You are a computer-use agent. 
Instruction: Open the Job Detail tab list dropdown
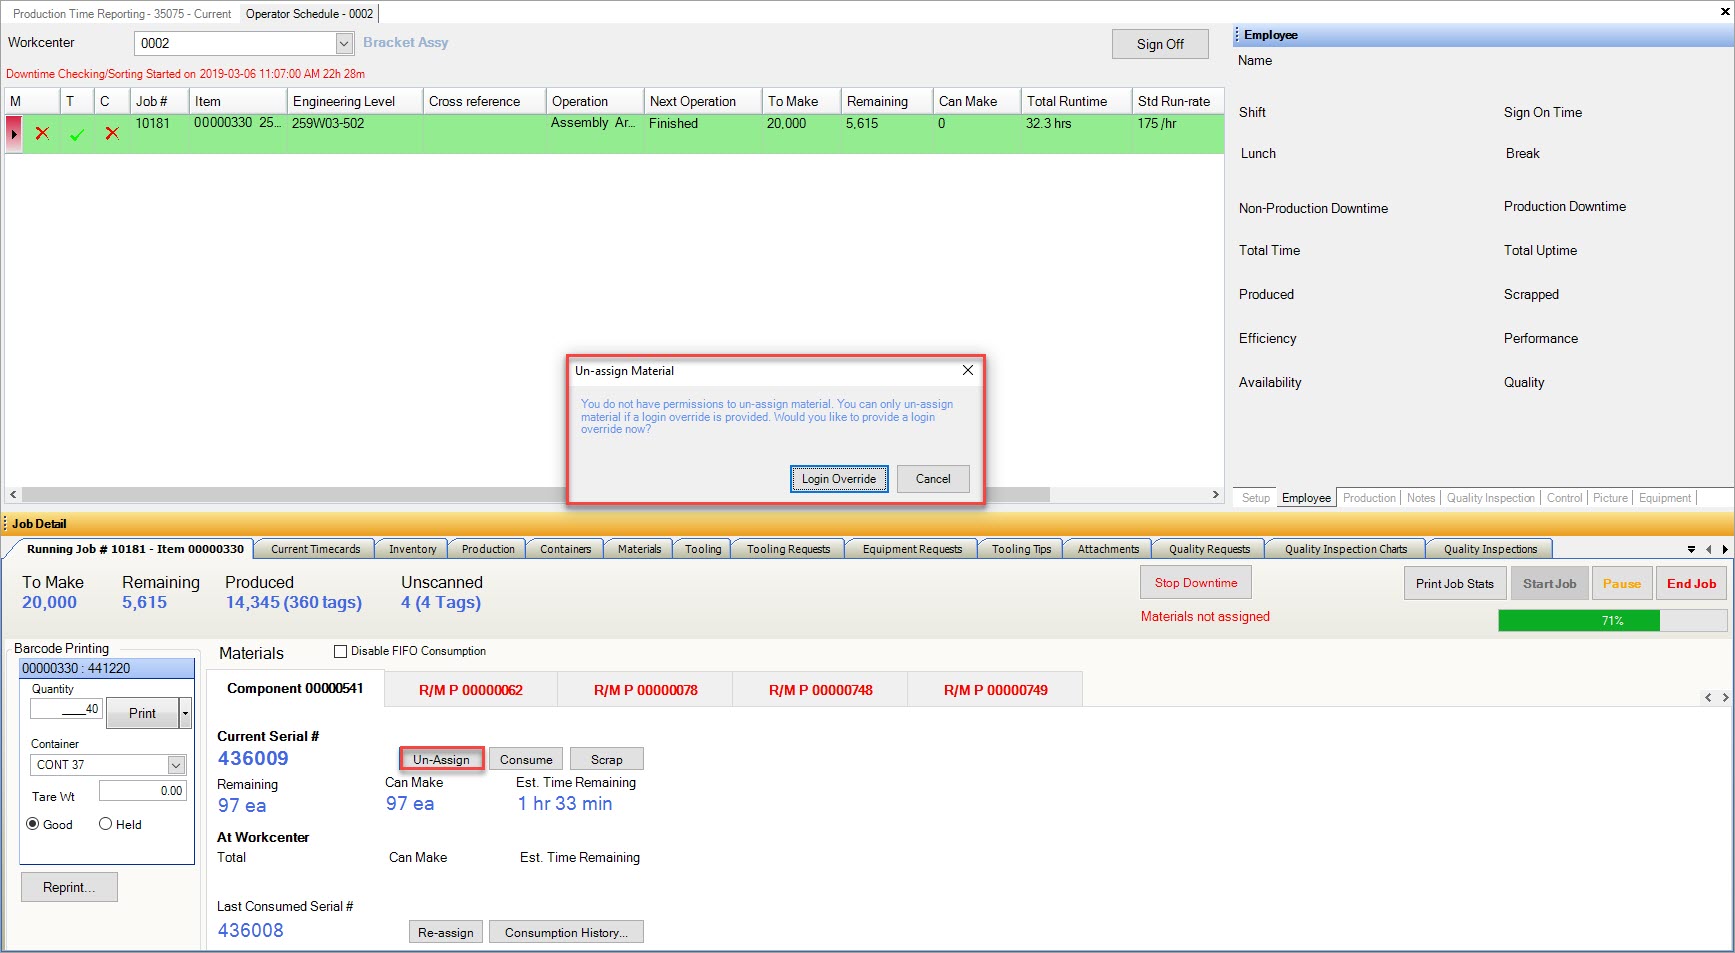1691,549
